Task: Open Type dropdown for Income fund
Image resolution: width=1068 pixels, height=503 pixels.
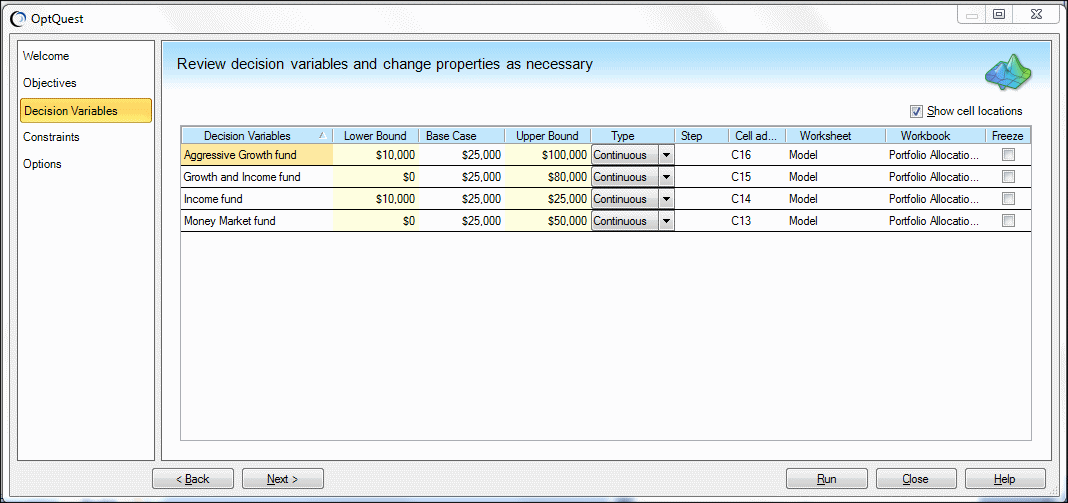Action: (x=667, y=199)
